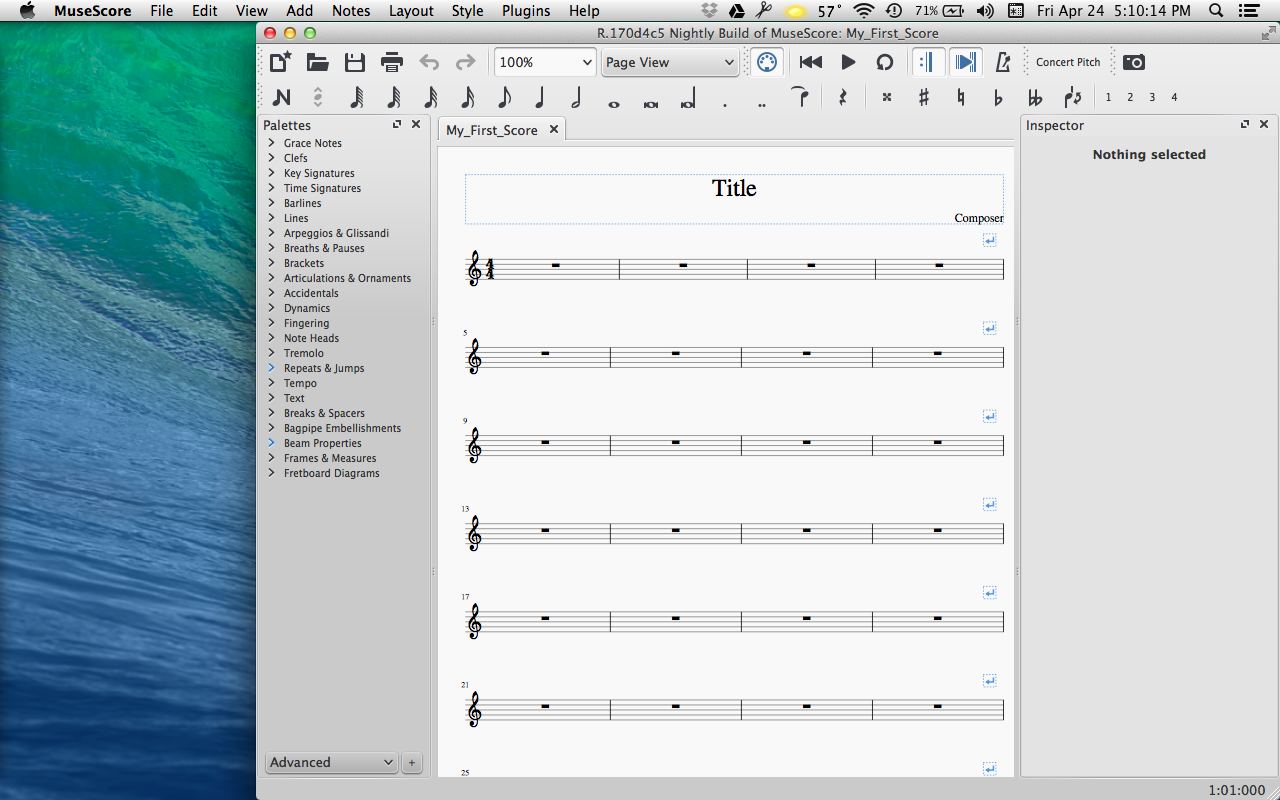Open the Notes menu
The height and width of the screenshot is (800, 1280).
(351, 11)
